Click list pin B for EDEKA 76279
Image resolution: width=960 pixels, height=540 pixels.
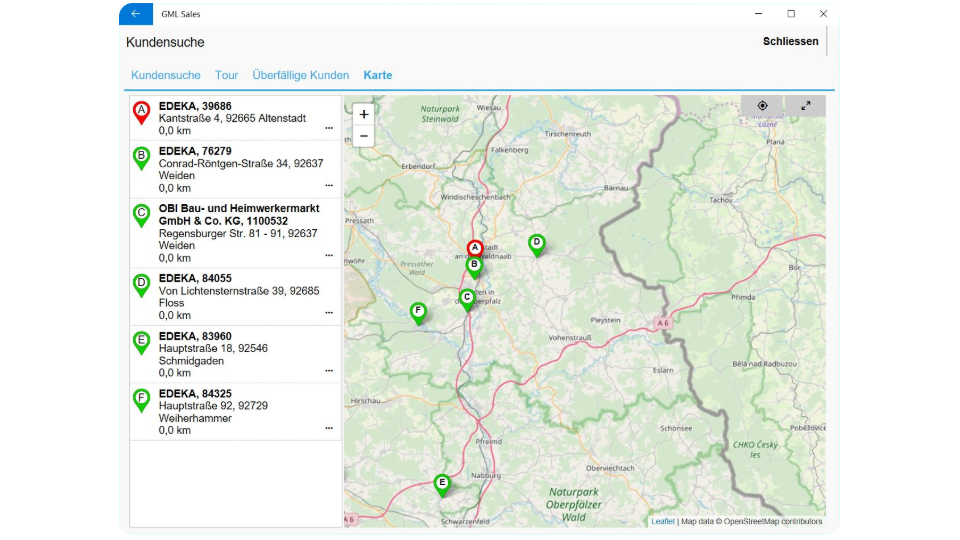(x=141, y=159)
